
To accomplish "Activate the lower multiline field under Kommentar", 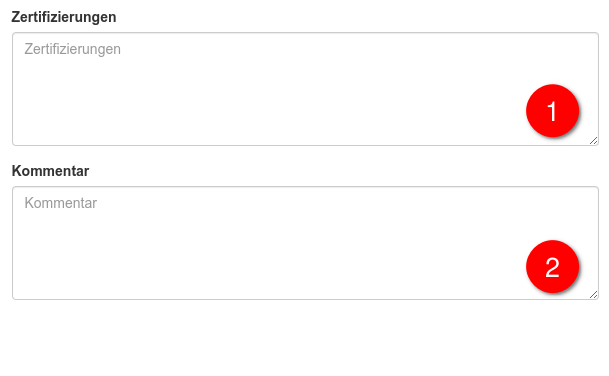I will pyautogui.click(x=305, y=243).
